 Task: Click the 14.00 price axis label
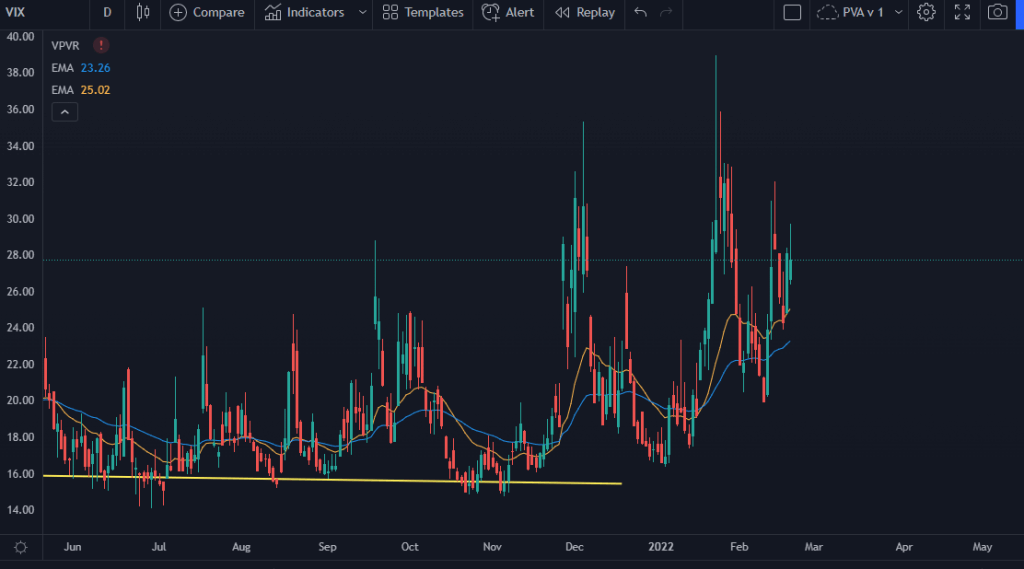[20, 510]
